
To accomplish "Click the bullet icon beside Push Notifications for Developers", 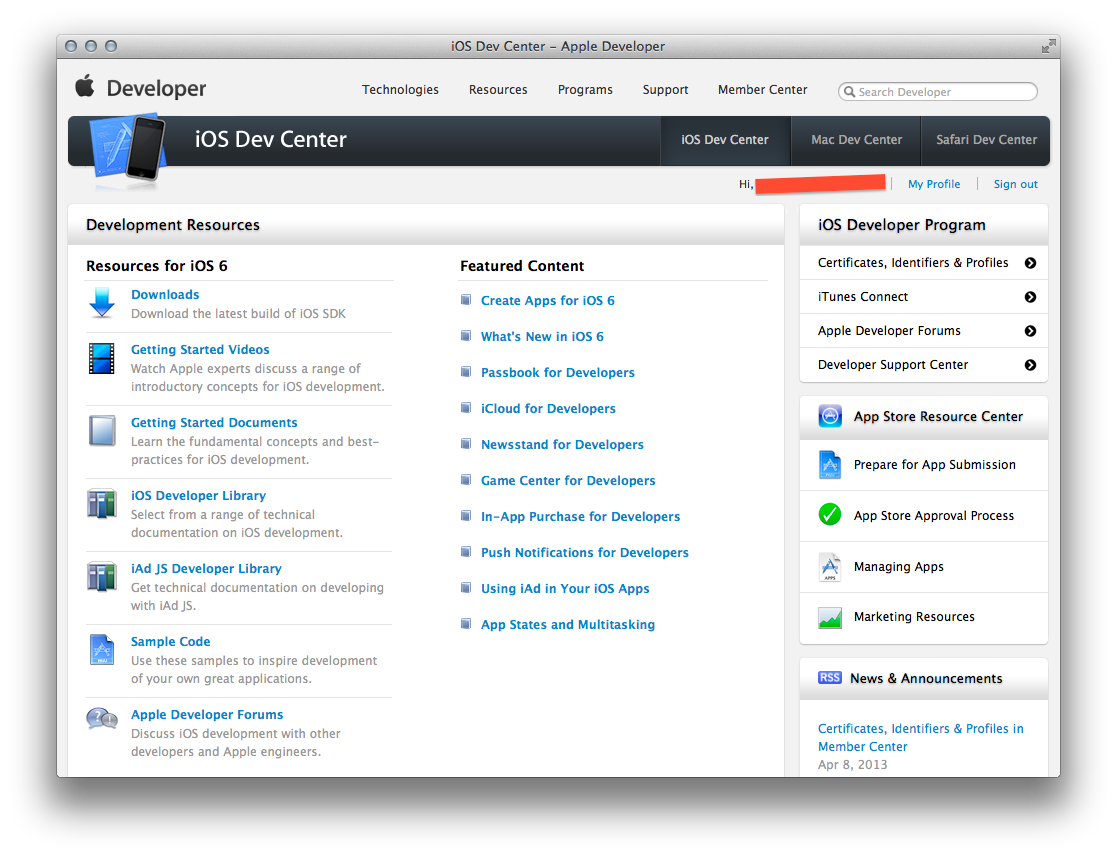I will click(466, 552).
